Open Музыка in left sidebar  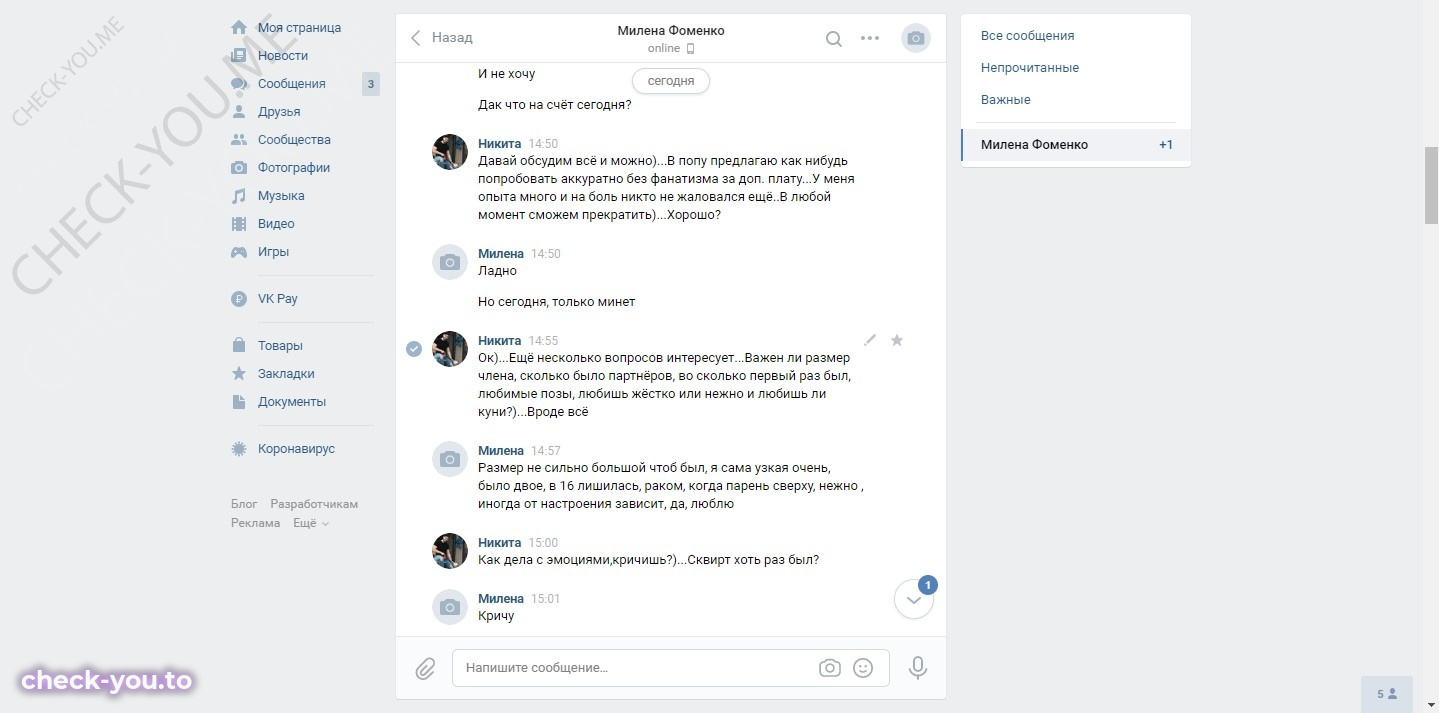[x=281, y=196]
